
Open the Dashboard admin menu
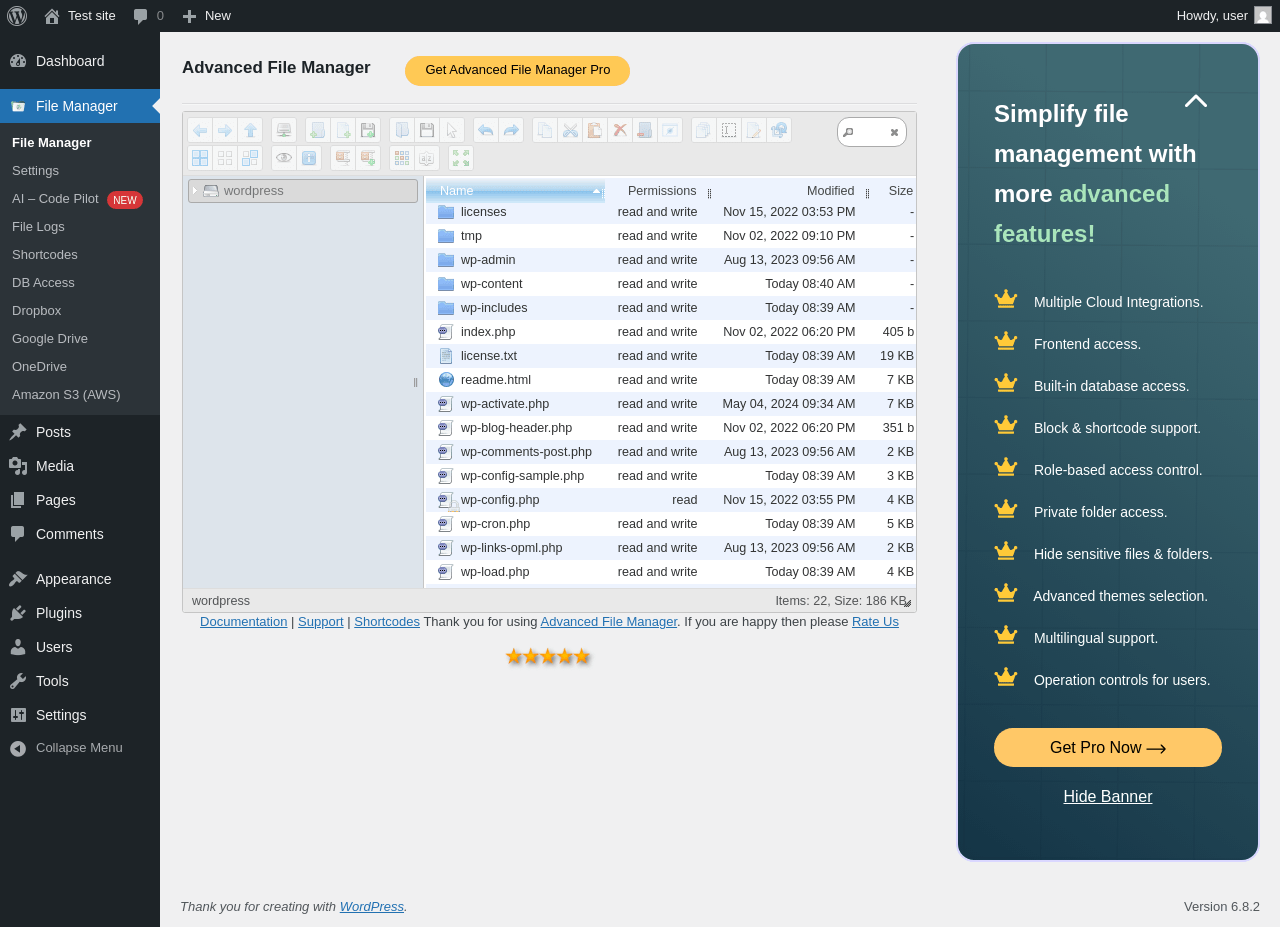point(80,61)
